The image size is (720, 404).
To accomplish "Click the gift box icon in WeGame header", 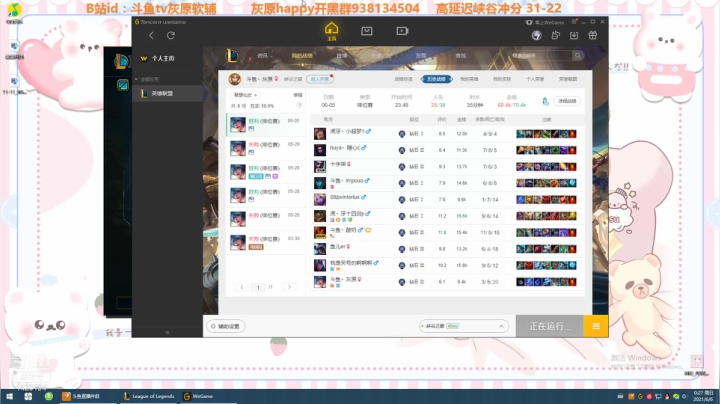I will pos(593,35).
